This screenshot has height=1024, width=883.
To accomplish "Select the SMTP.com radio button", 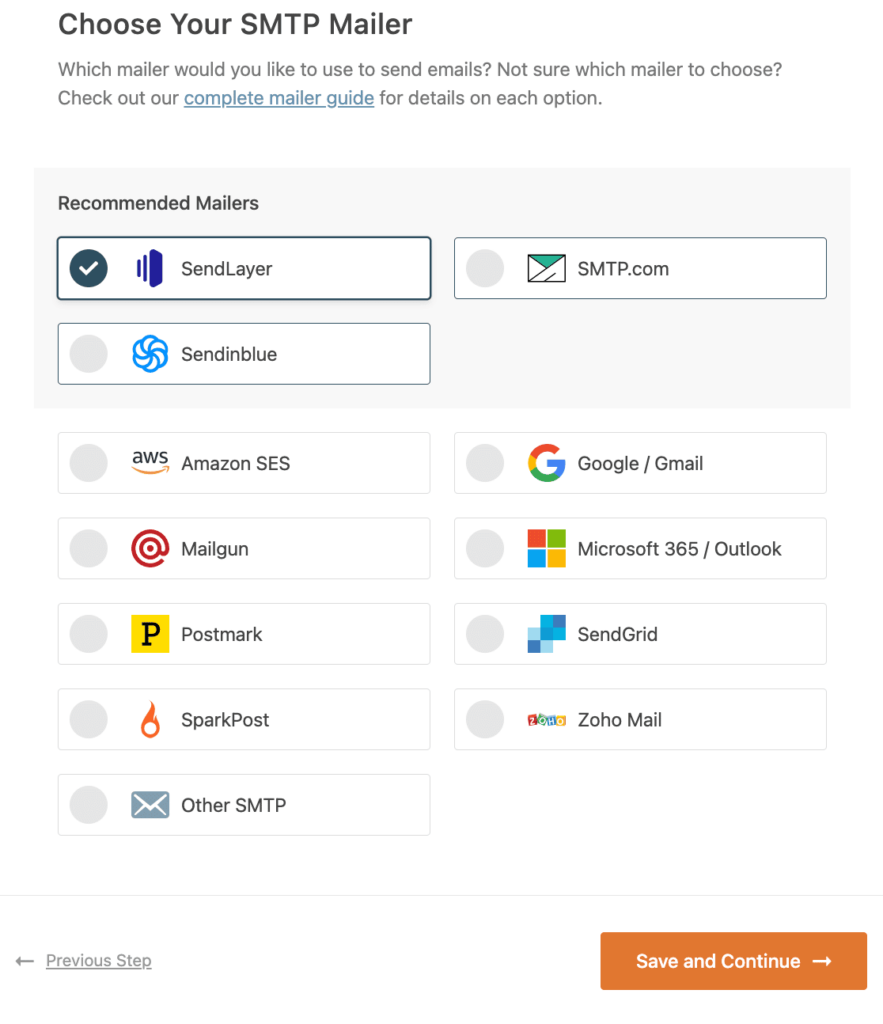I will point(485,268).
